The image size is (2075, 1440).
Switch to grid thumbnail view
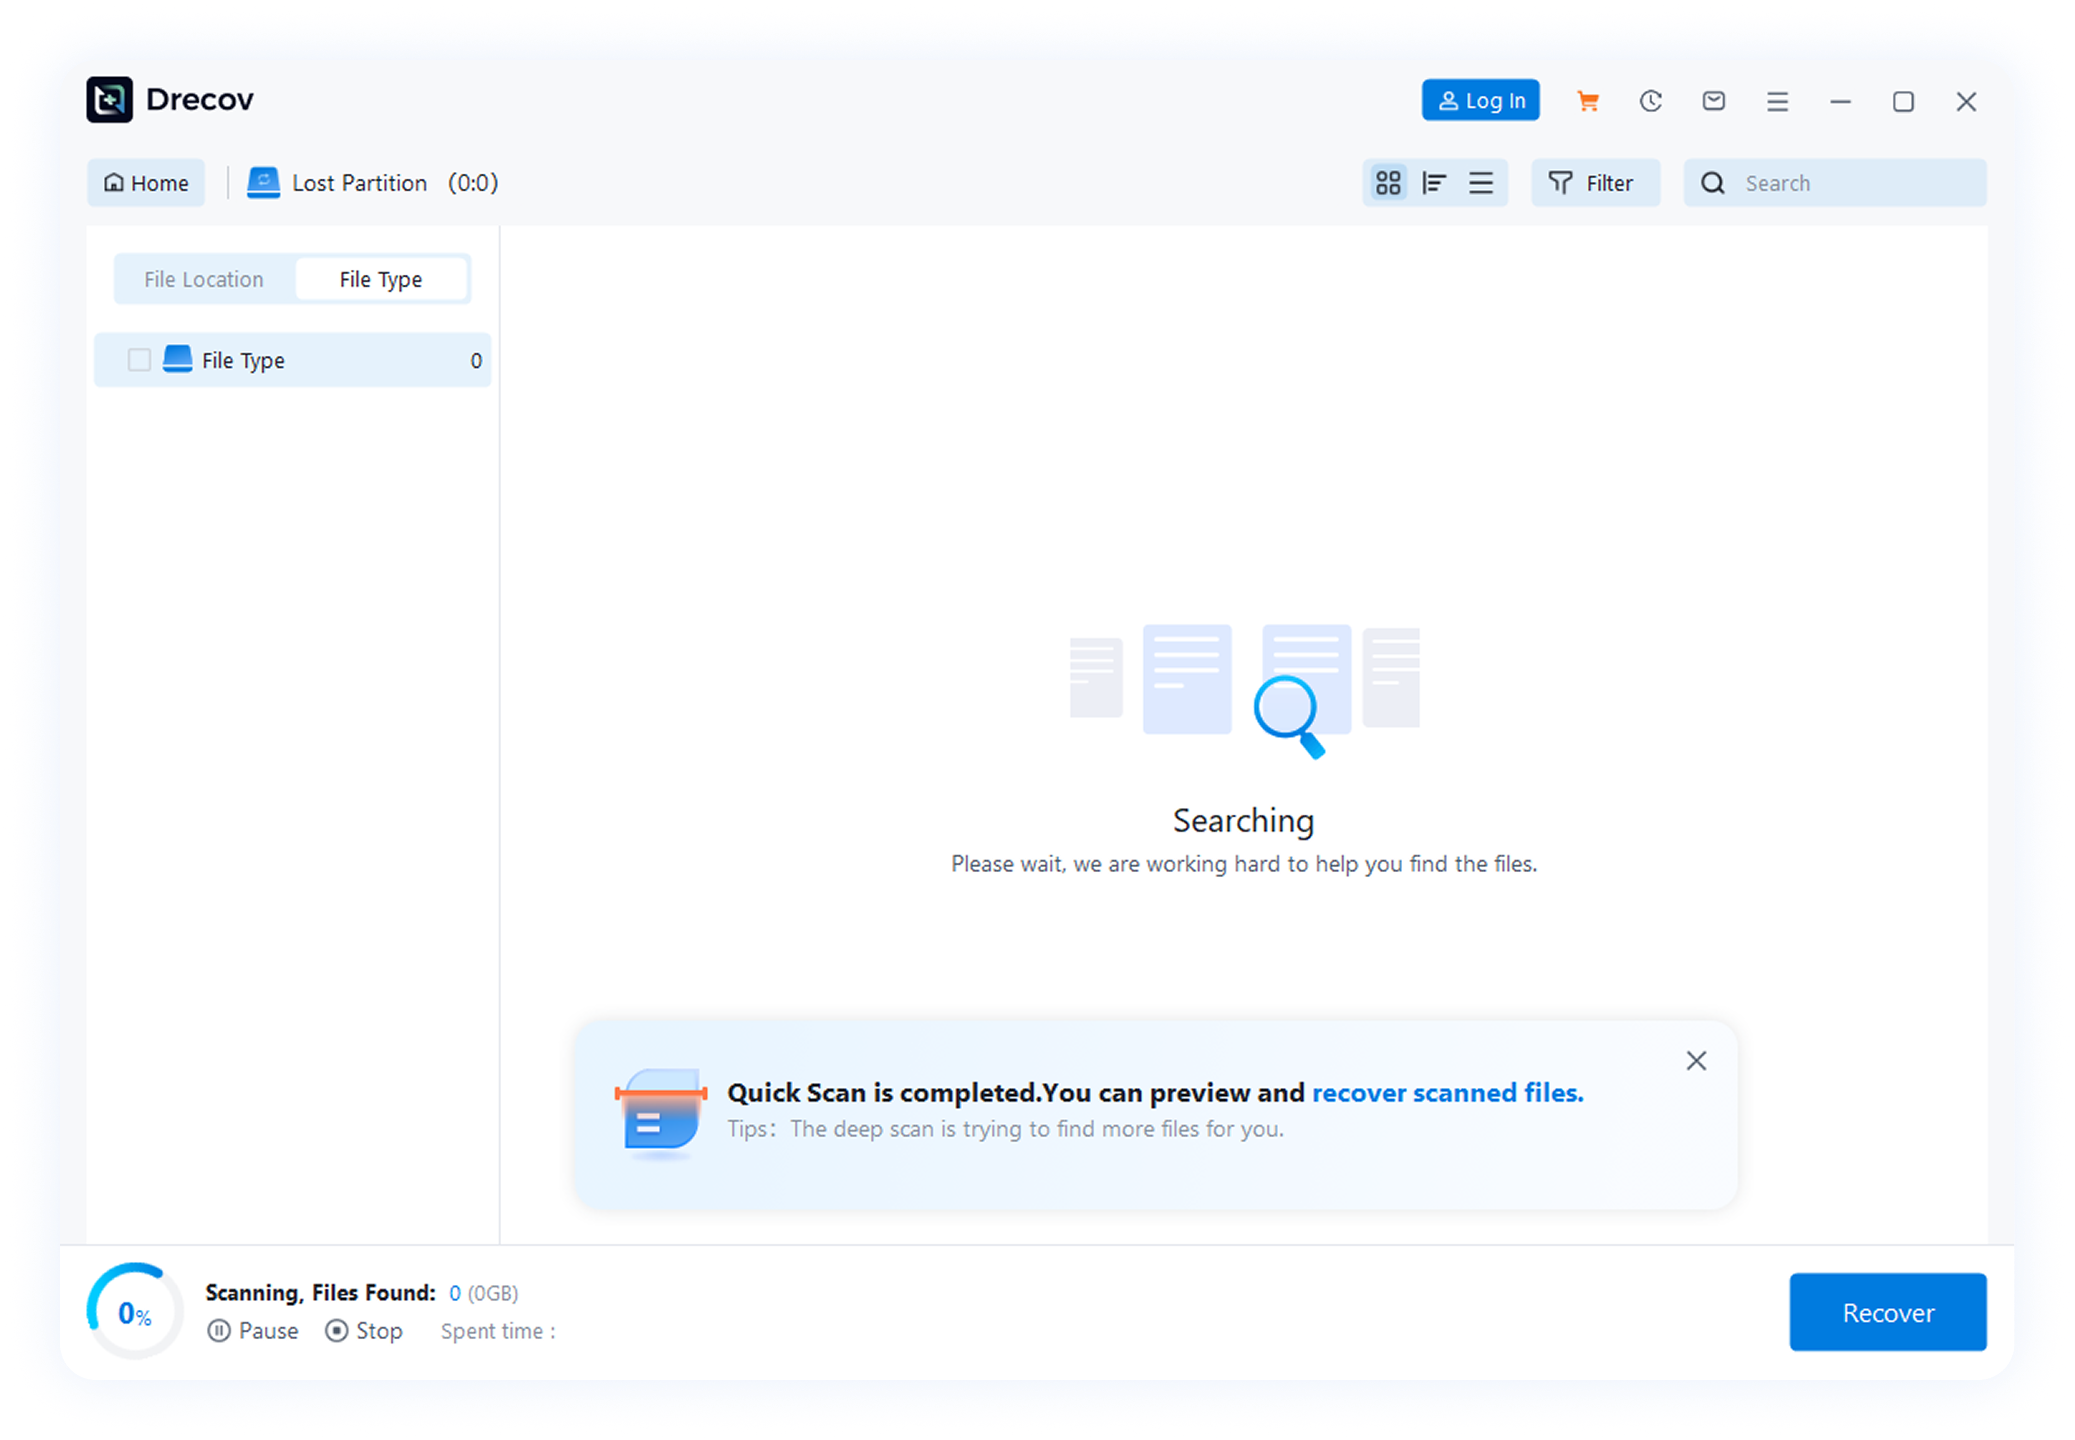[x=1388, y=183]
